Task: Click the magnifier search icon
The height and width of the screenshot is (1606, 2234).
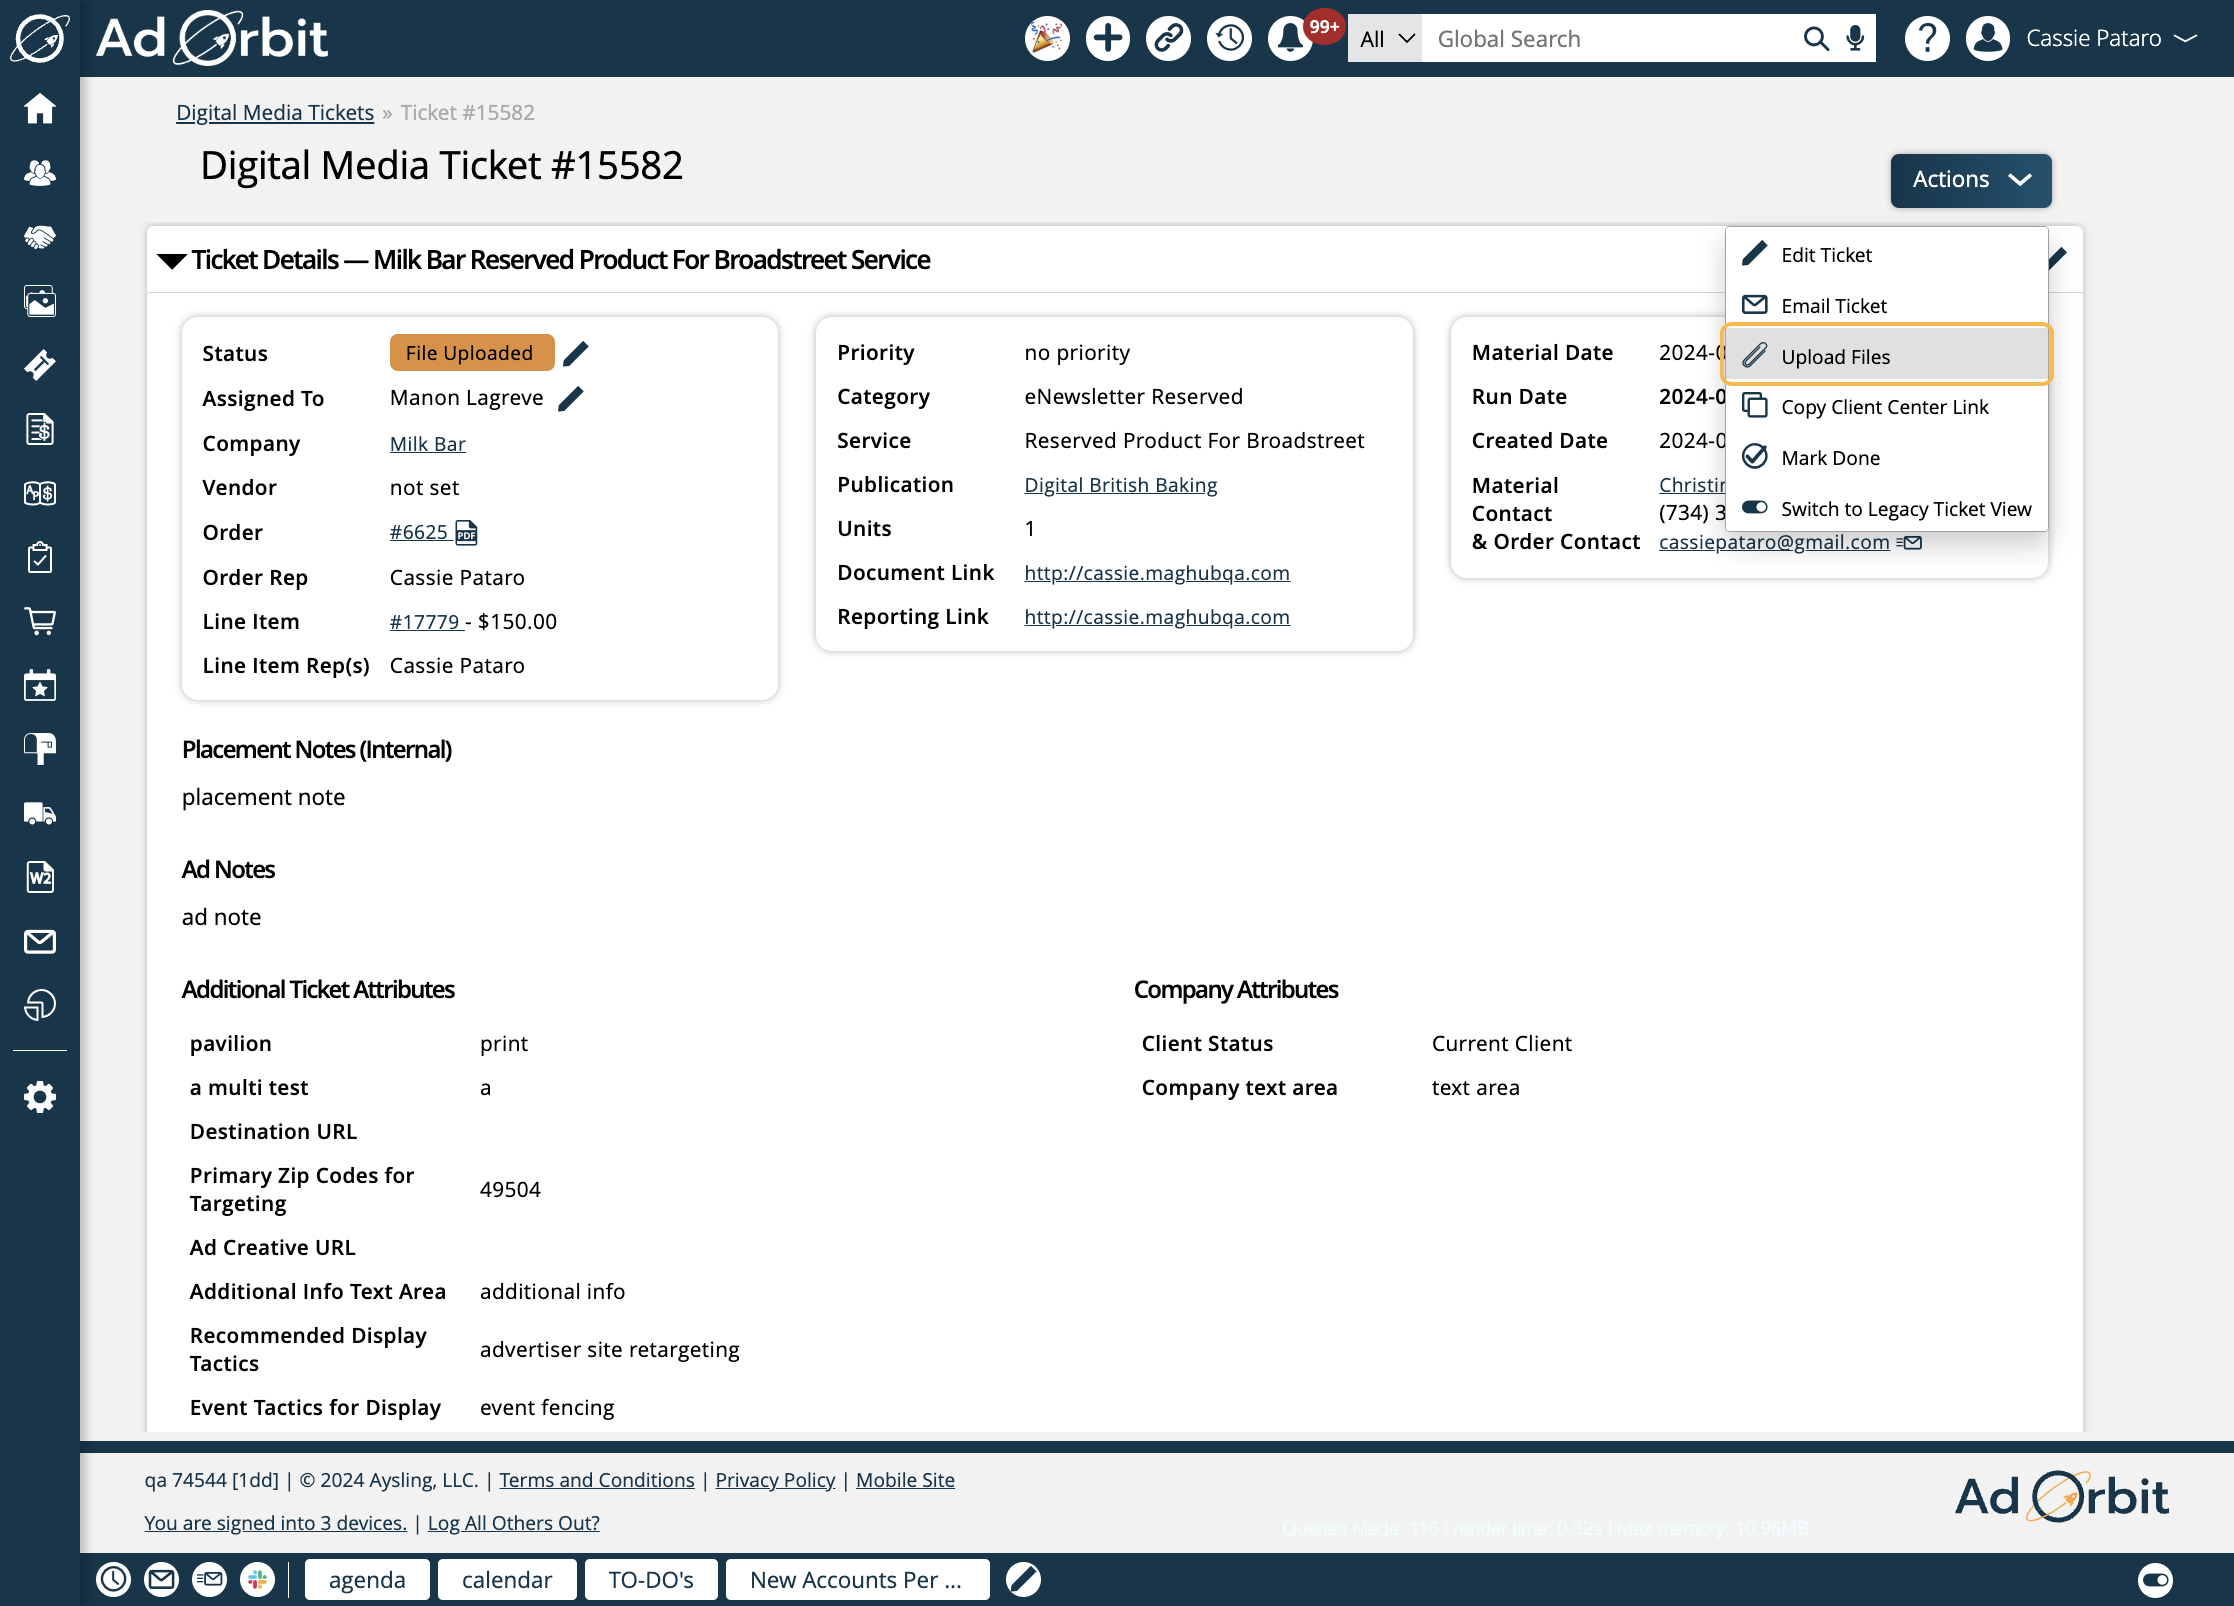Action: click(x=1816, y=39)
